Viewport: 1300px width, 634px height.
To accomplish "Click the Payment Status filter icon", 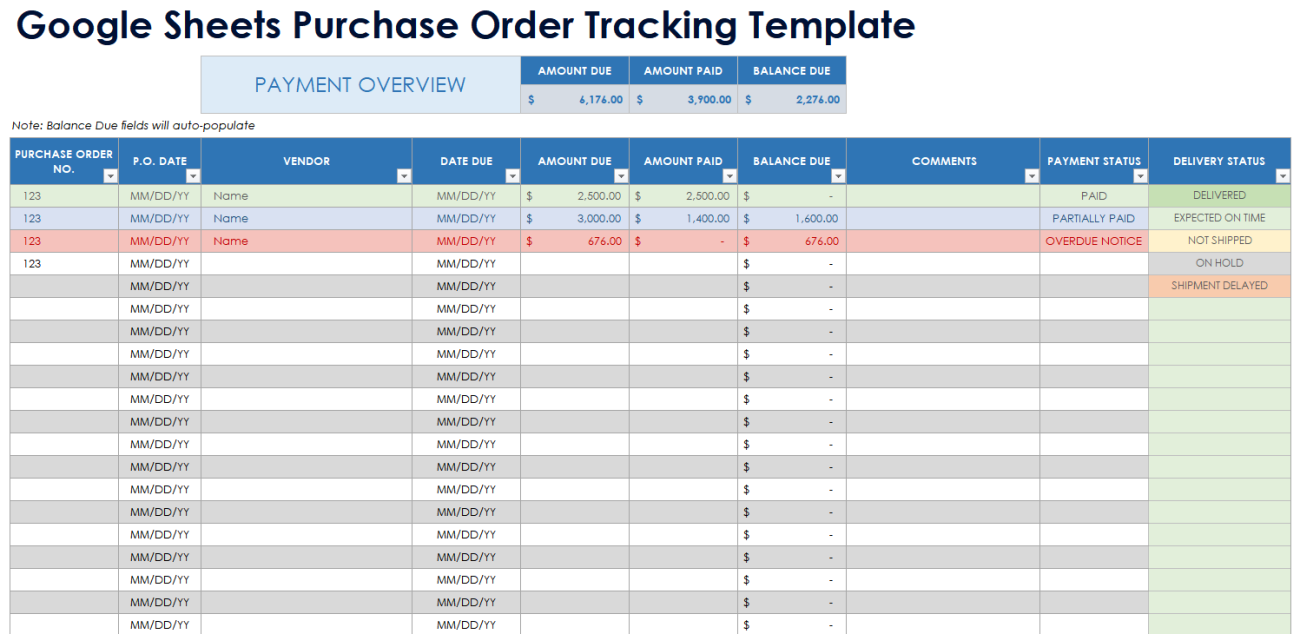I will 1140,175.
